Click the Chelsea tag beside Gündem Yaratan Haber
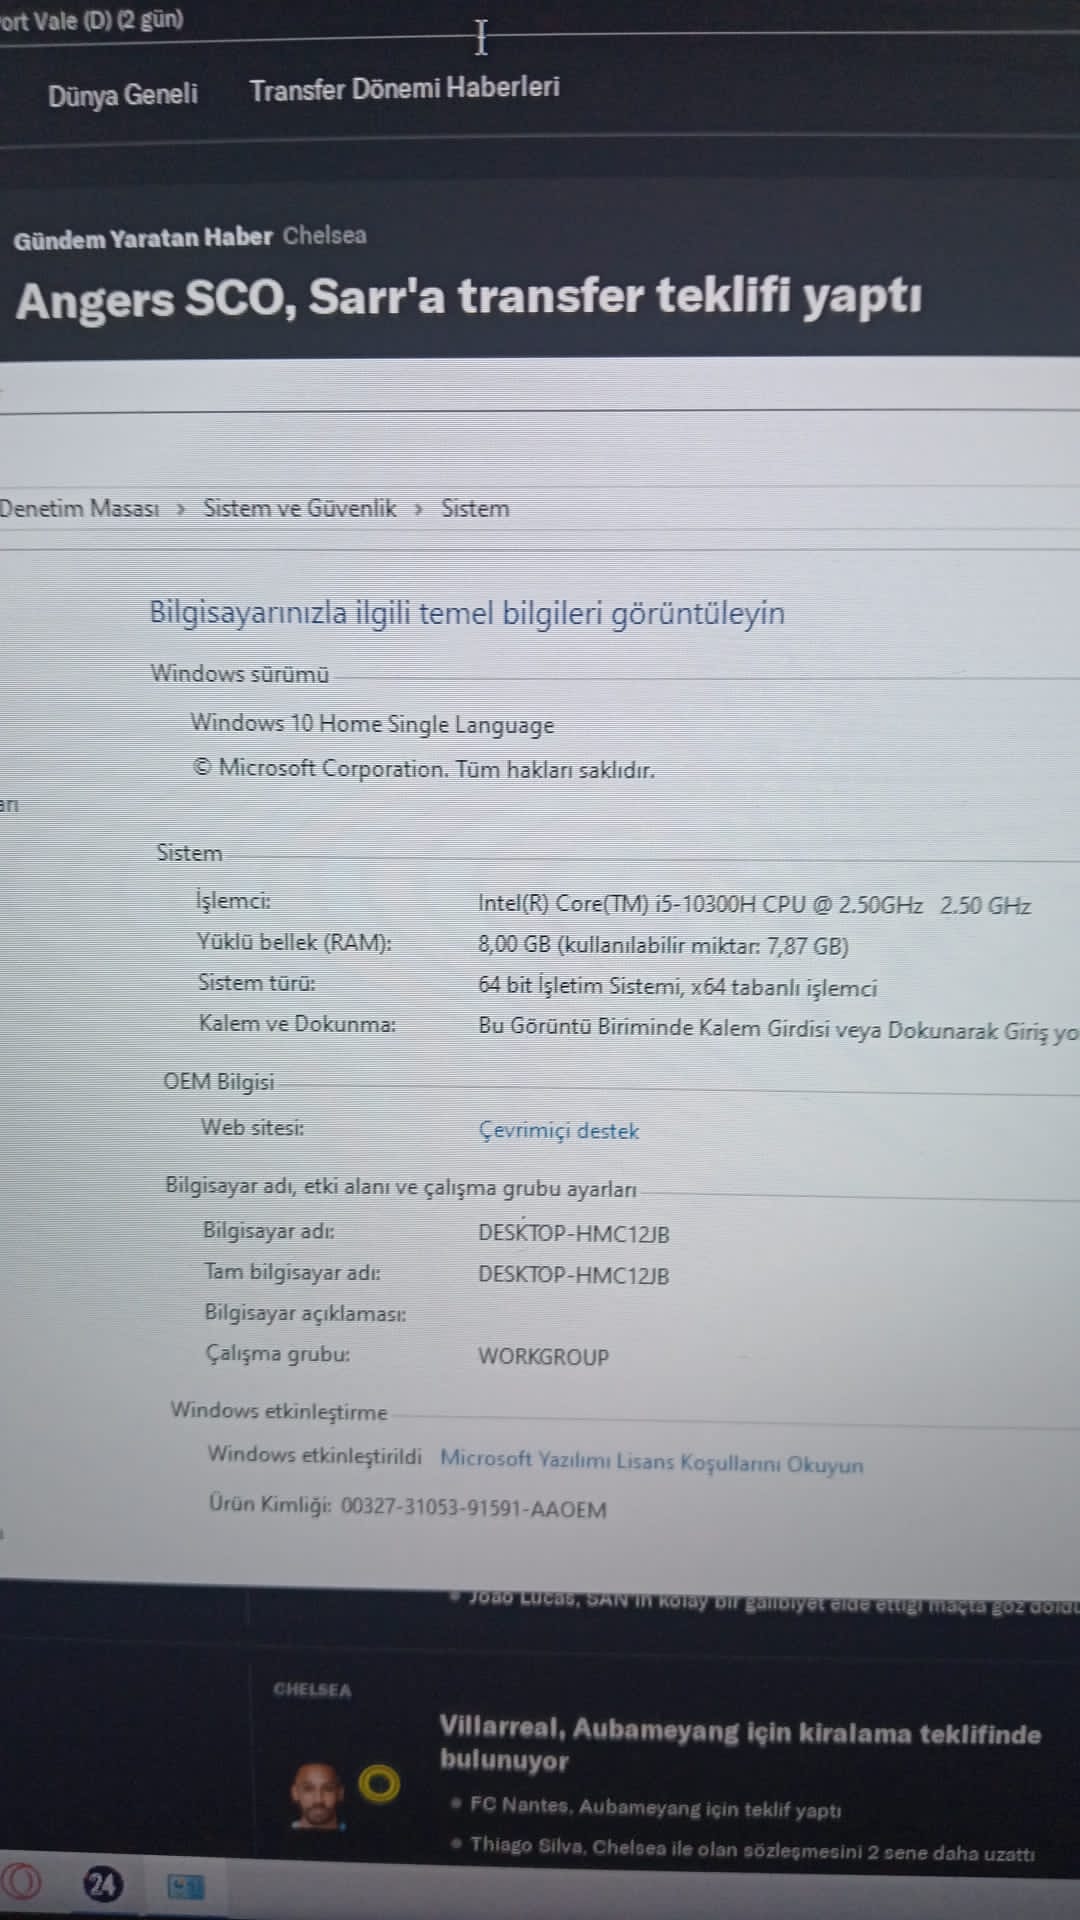Screen dimensions: 1080x1920 point(324,236)
